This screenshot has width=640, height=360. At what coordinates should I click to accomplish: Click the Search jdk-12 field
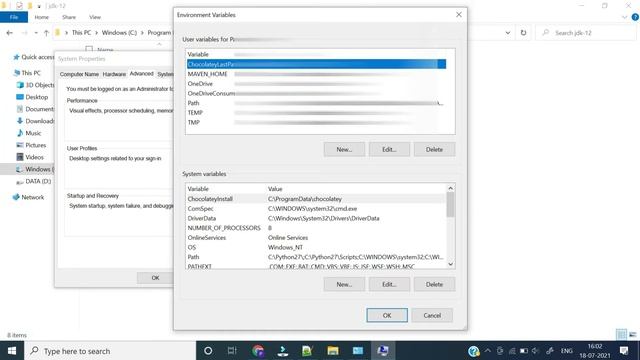587,33
